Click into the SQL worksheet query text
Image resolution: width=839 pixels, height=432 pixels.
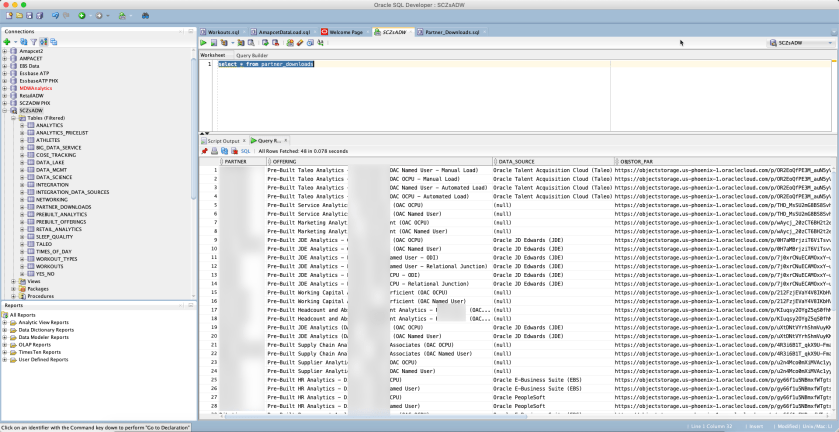tap(266, 64)
